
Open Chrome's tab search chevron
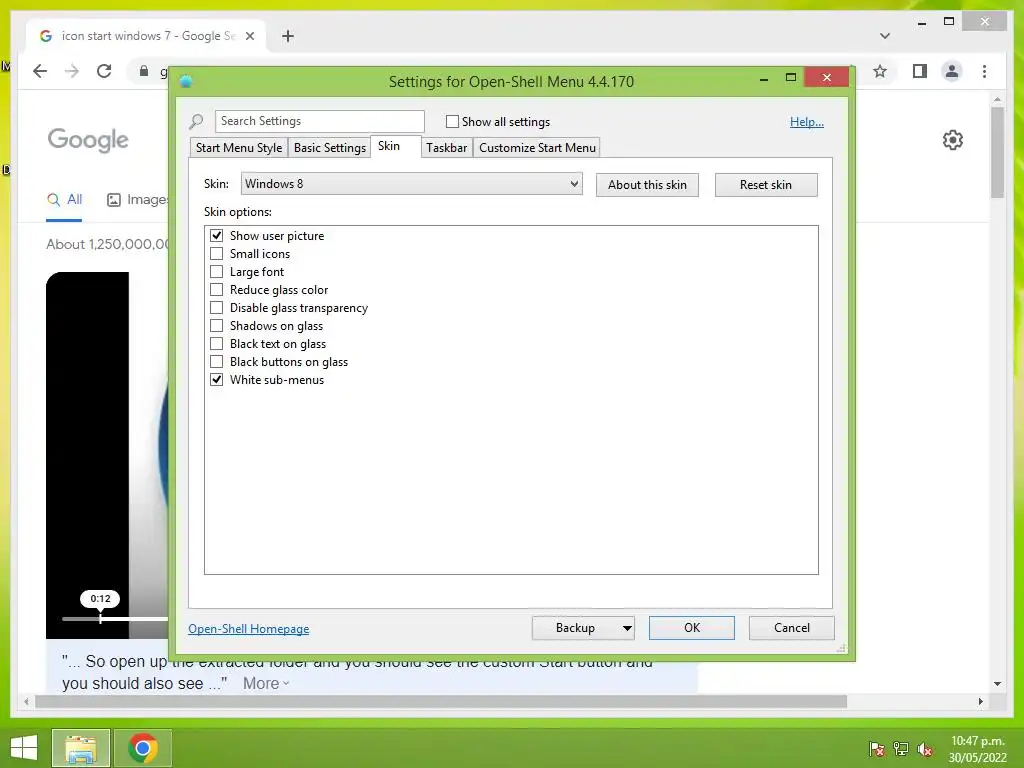pos(885,36)
